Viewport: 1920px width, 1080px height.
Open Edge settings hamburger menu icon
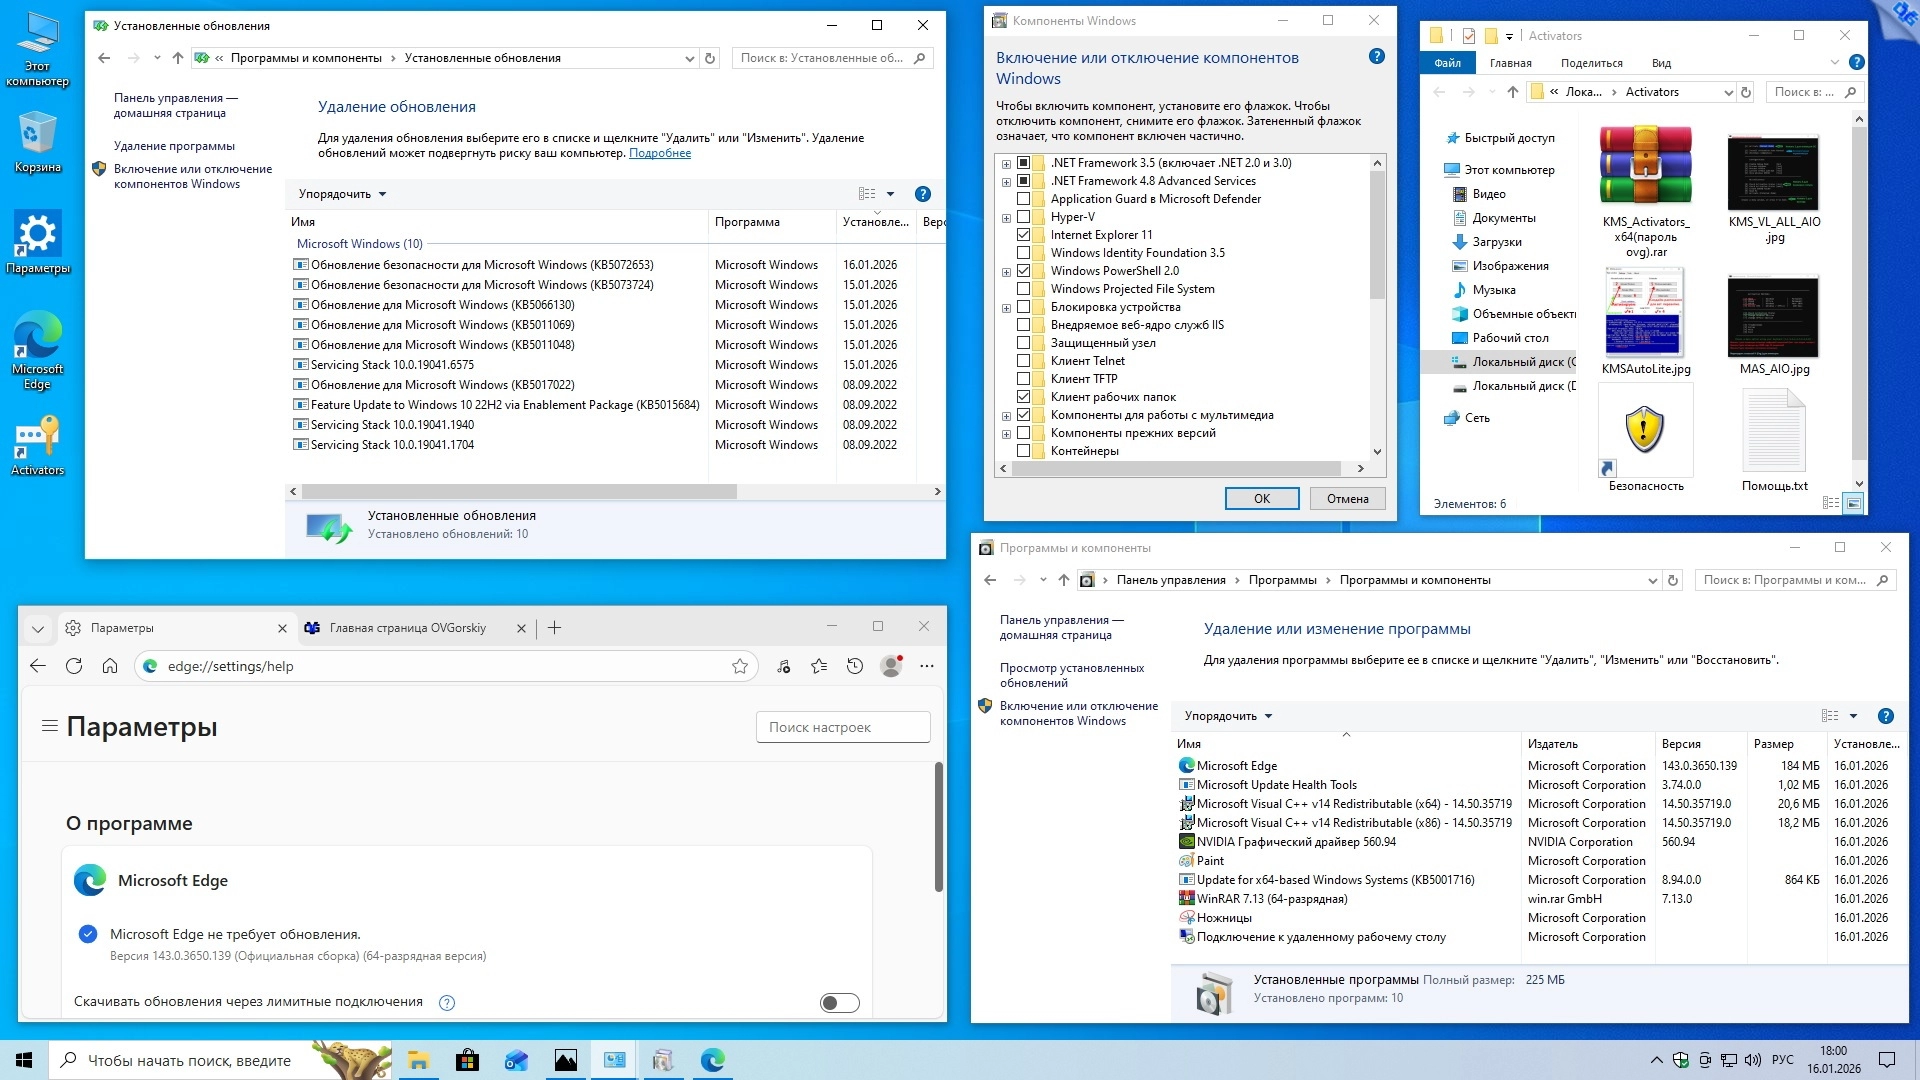click(x=49, y=726)
